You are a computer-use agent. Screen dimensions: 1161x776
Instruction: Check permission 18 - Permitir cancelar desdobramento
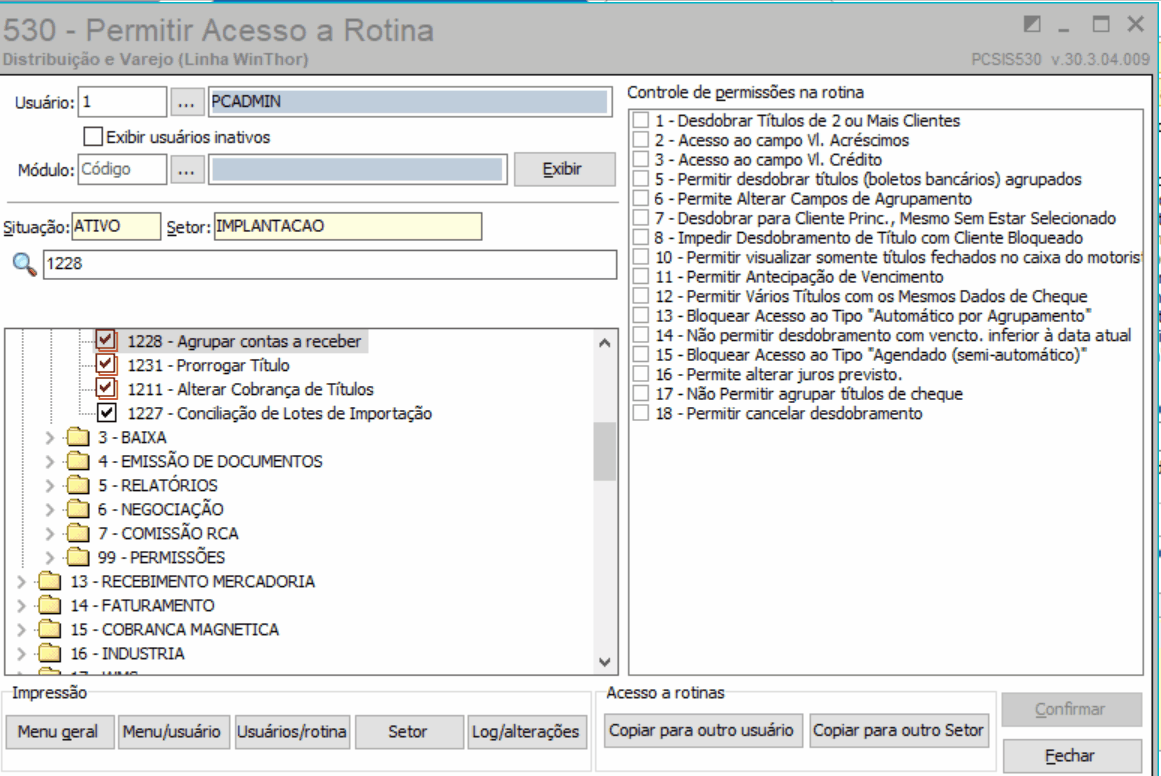[x=640, y=412]
